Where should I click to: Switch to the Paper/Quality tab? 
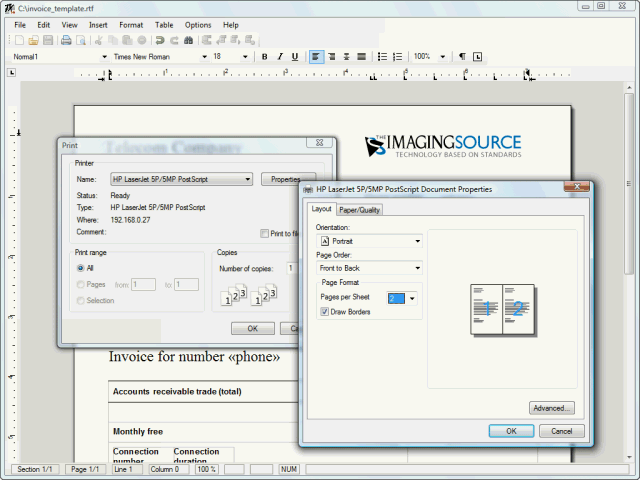pos(360,210)
